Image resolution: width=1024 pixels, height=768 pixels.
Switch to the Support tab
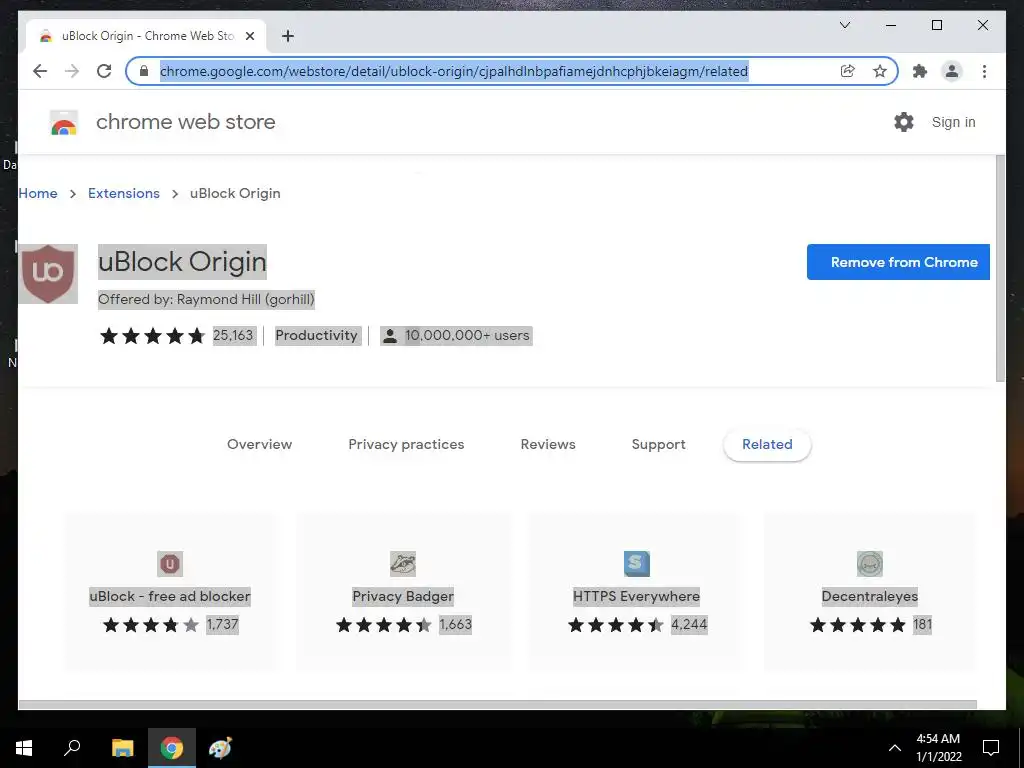coord(658,445)
